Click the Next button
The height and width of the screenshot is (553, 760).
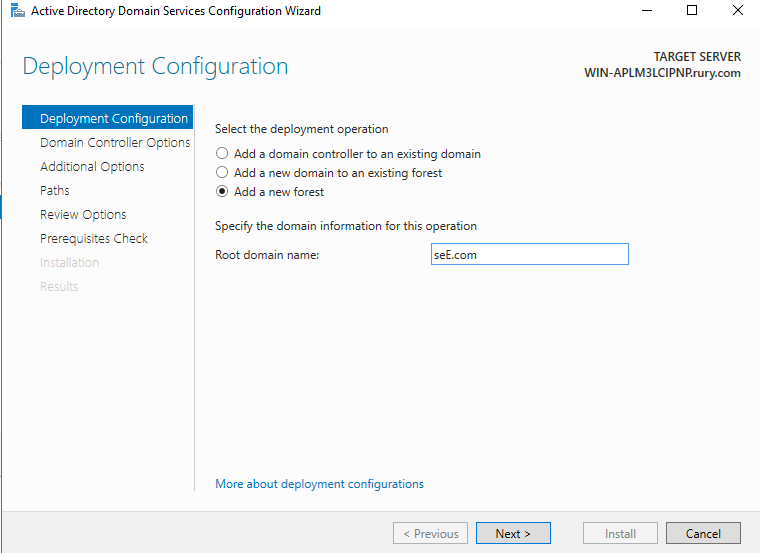coord(513,533)
